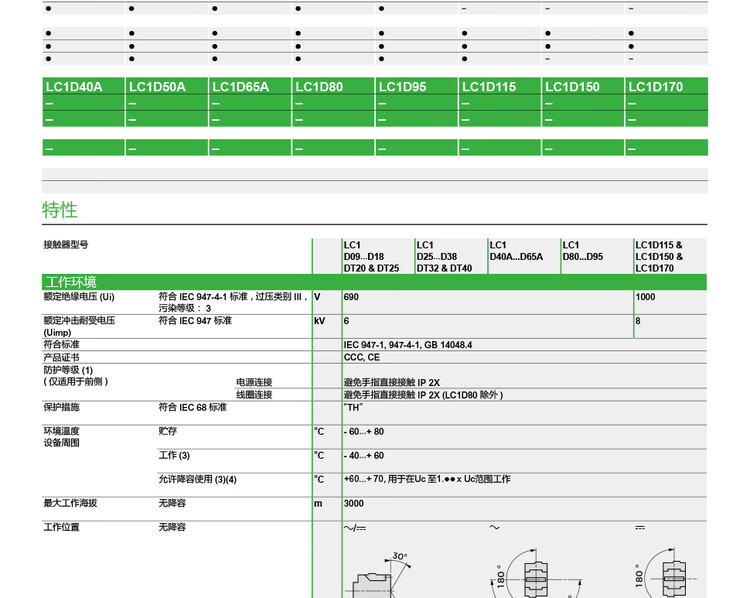Click the D09...D18 DT20 & DT25 column heading
This screenshot has height=598, width=750.
click(371, 256)
